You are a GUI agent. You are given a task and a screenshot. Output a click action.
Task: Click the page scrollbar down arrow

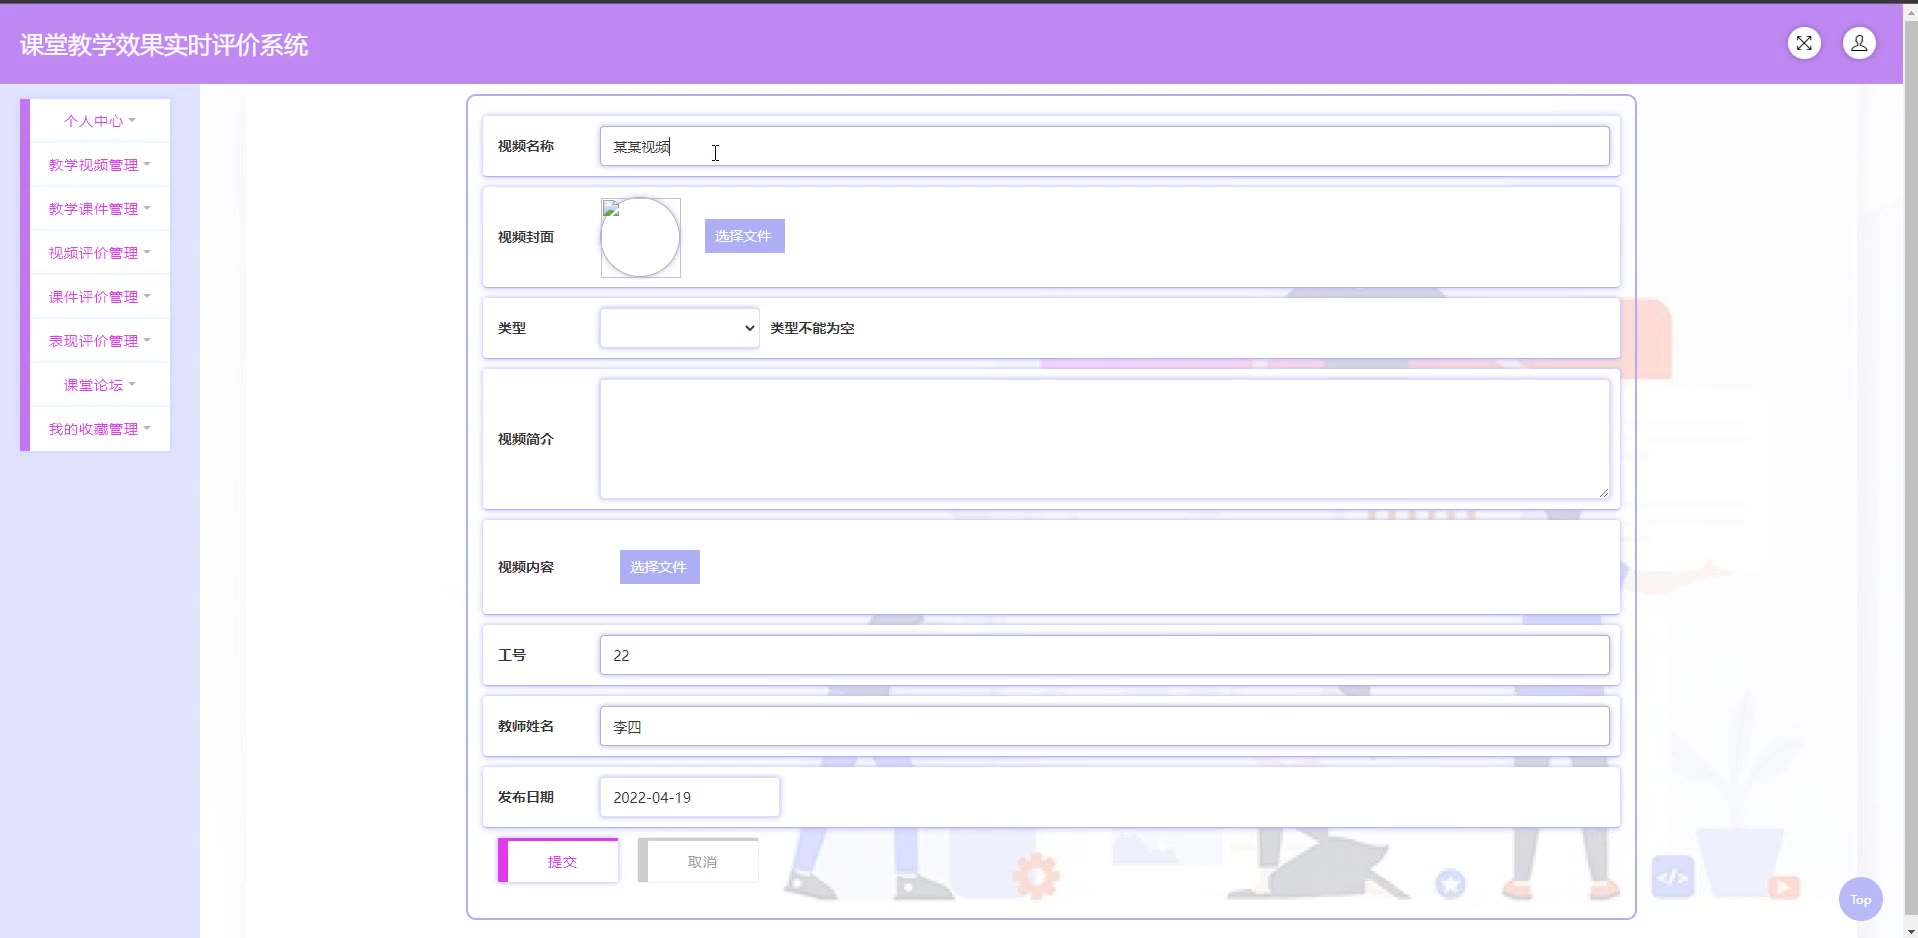(x=1911, y=930)
